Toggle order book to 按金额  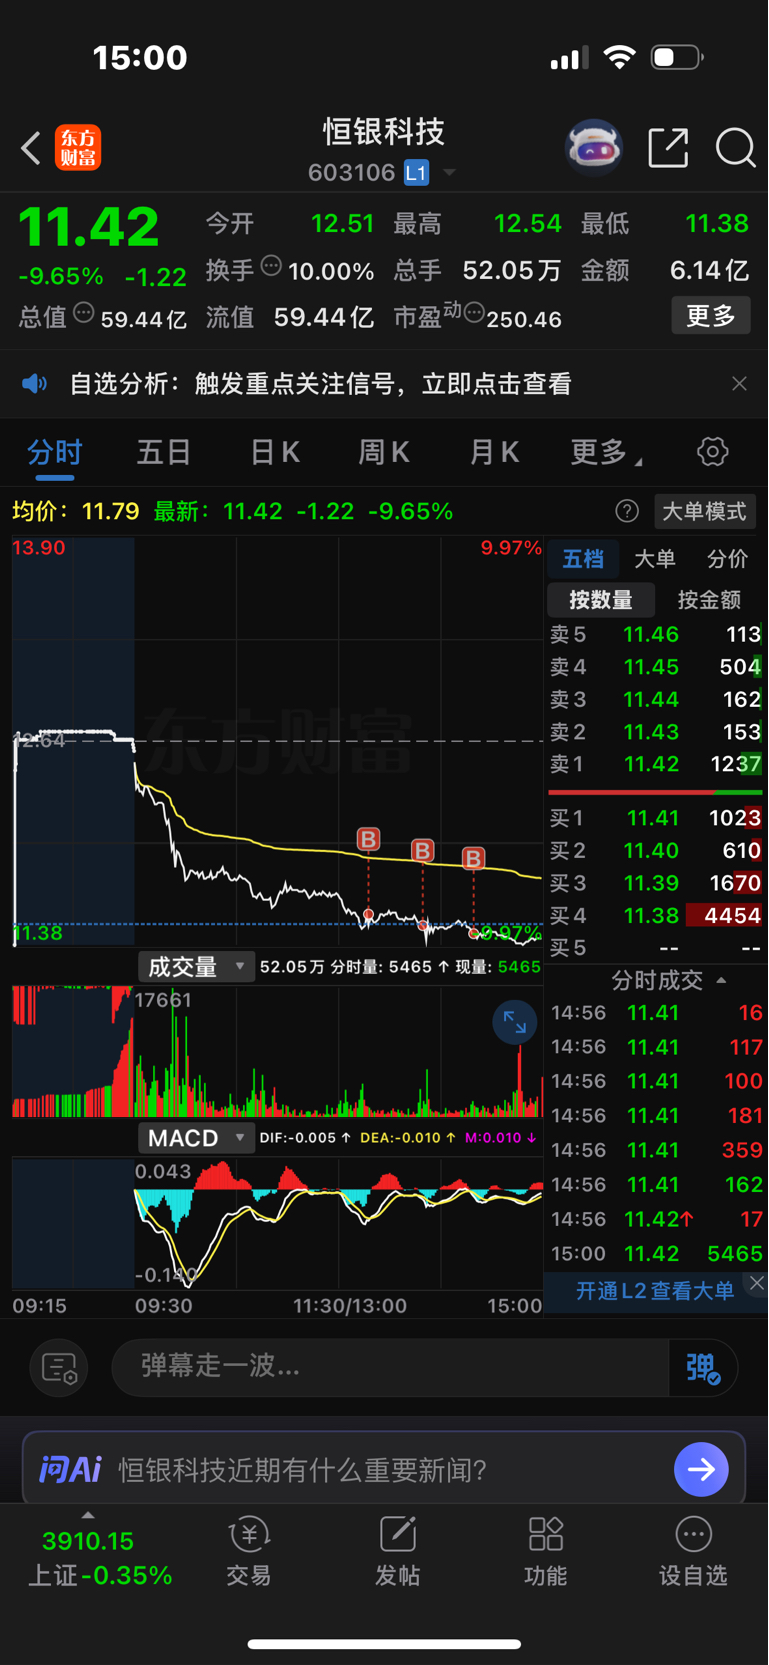coord(709,600)
